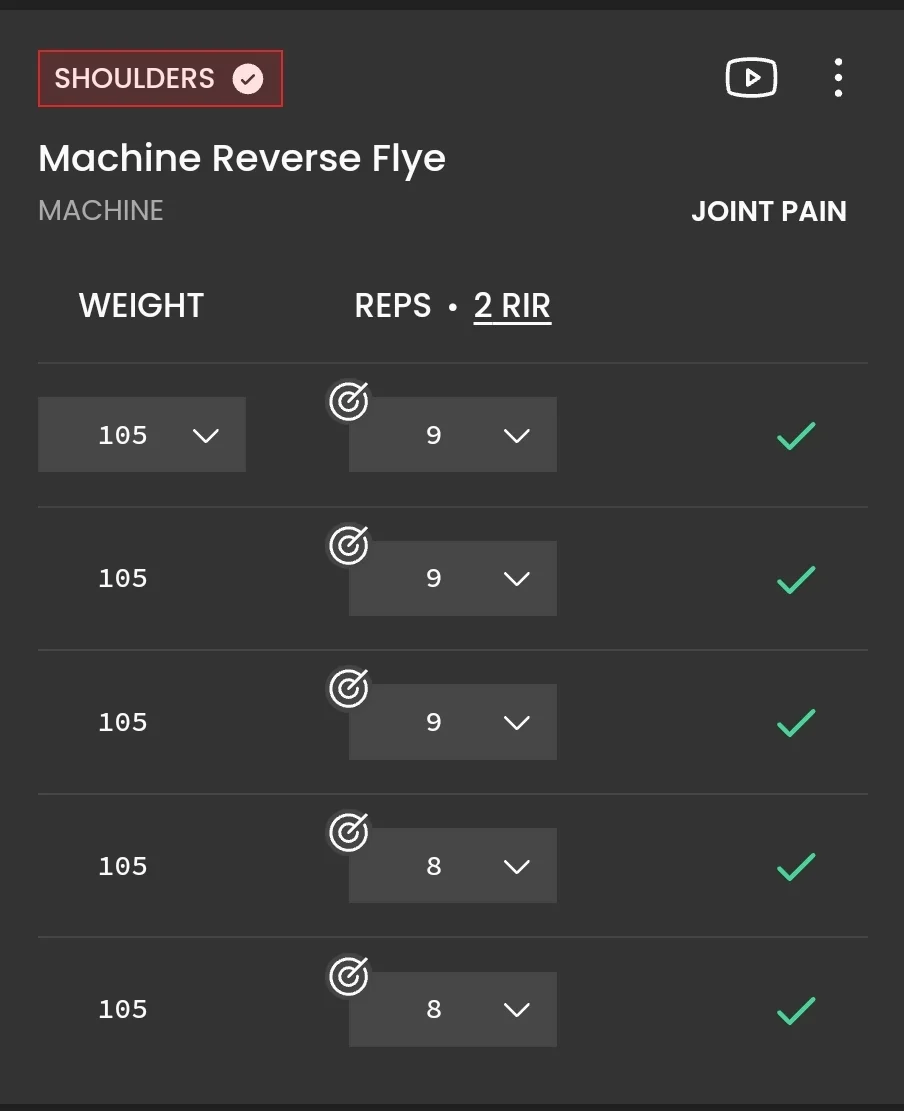Open the 2 RIR link
This screenshot has width=904, height=1111.
(512, 306)
